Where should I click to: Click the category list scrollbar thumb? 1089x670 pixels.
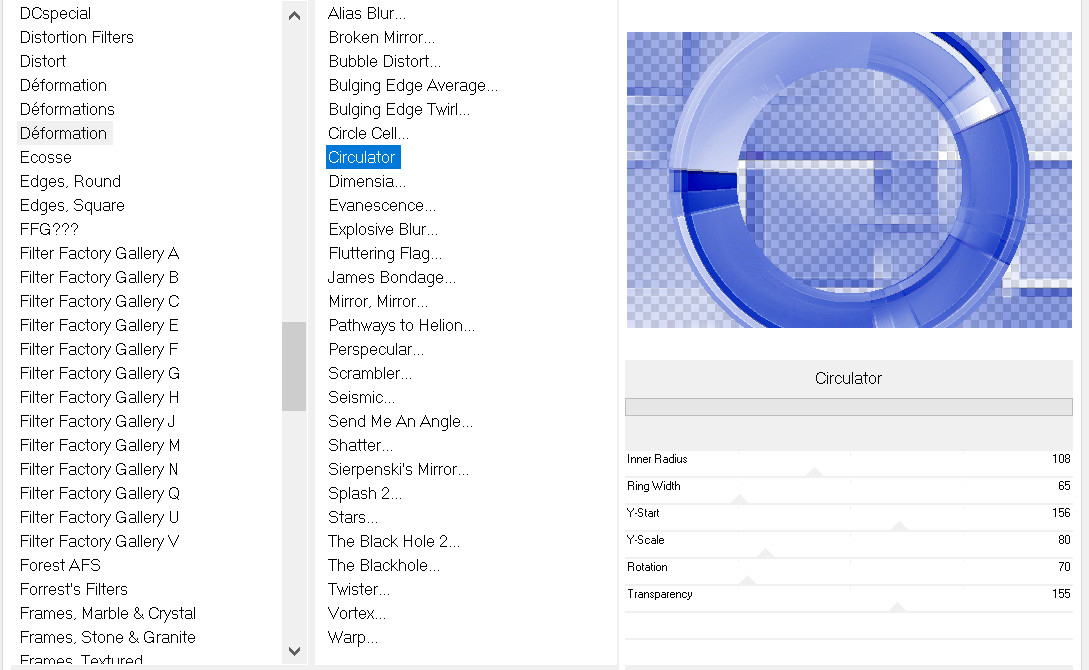(294, 366)
